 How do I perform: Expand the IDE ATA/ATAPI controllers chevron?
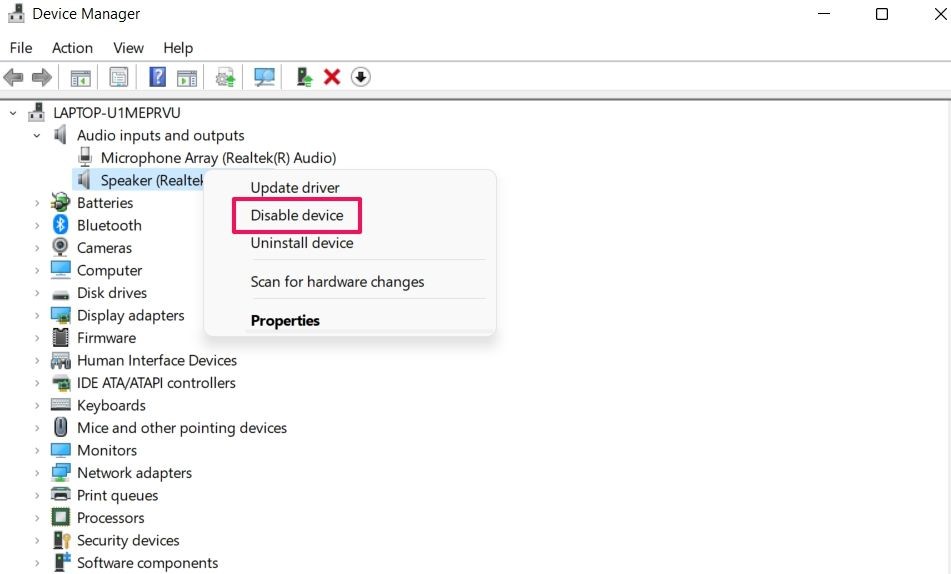37,383
